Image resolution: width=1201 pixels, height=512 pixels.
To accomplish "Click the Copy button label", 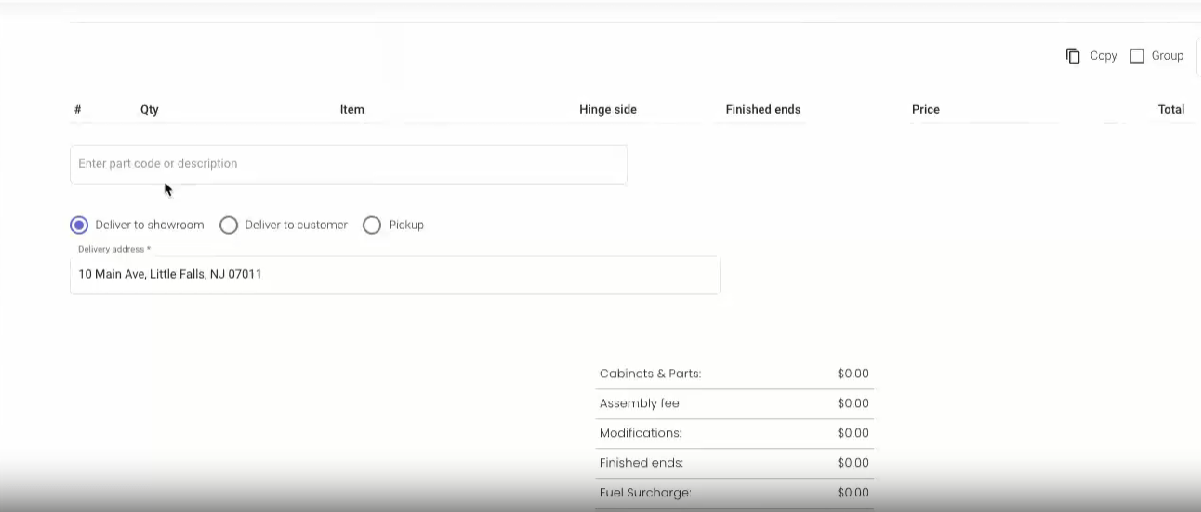I will [1104, 56].
